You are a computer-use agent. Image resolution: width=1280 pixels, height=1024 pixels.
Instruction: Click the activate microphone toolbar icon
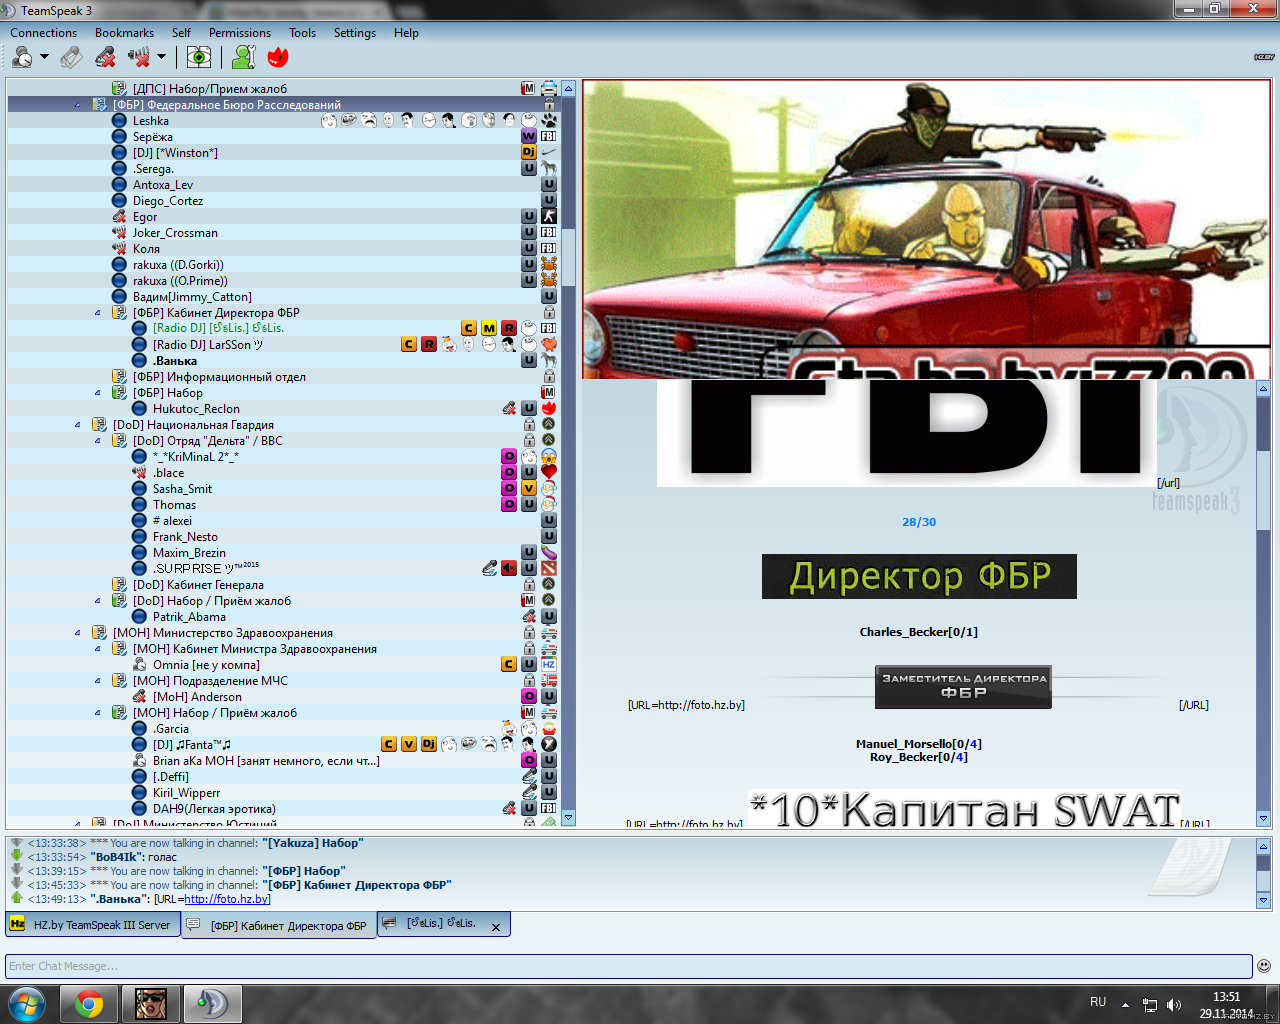point(71,57)
